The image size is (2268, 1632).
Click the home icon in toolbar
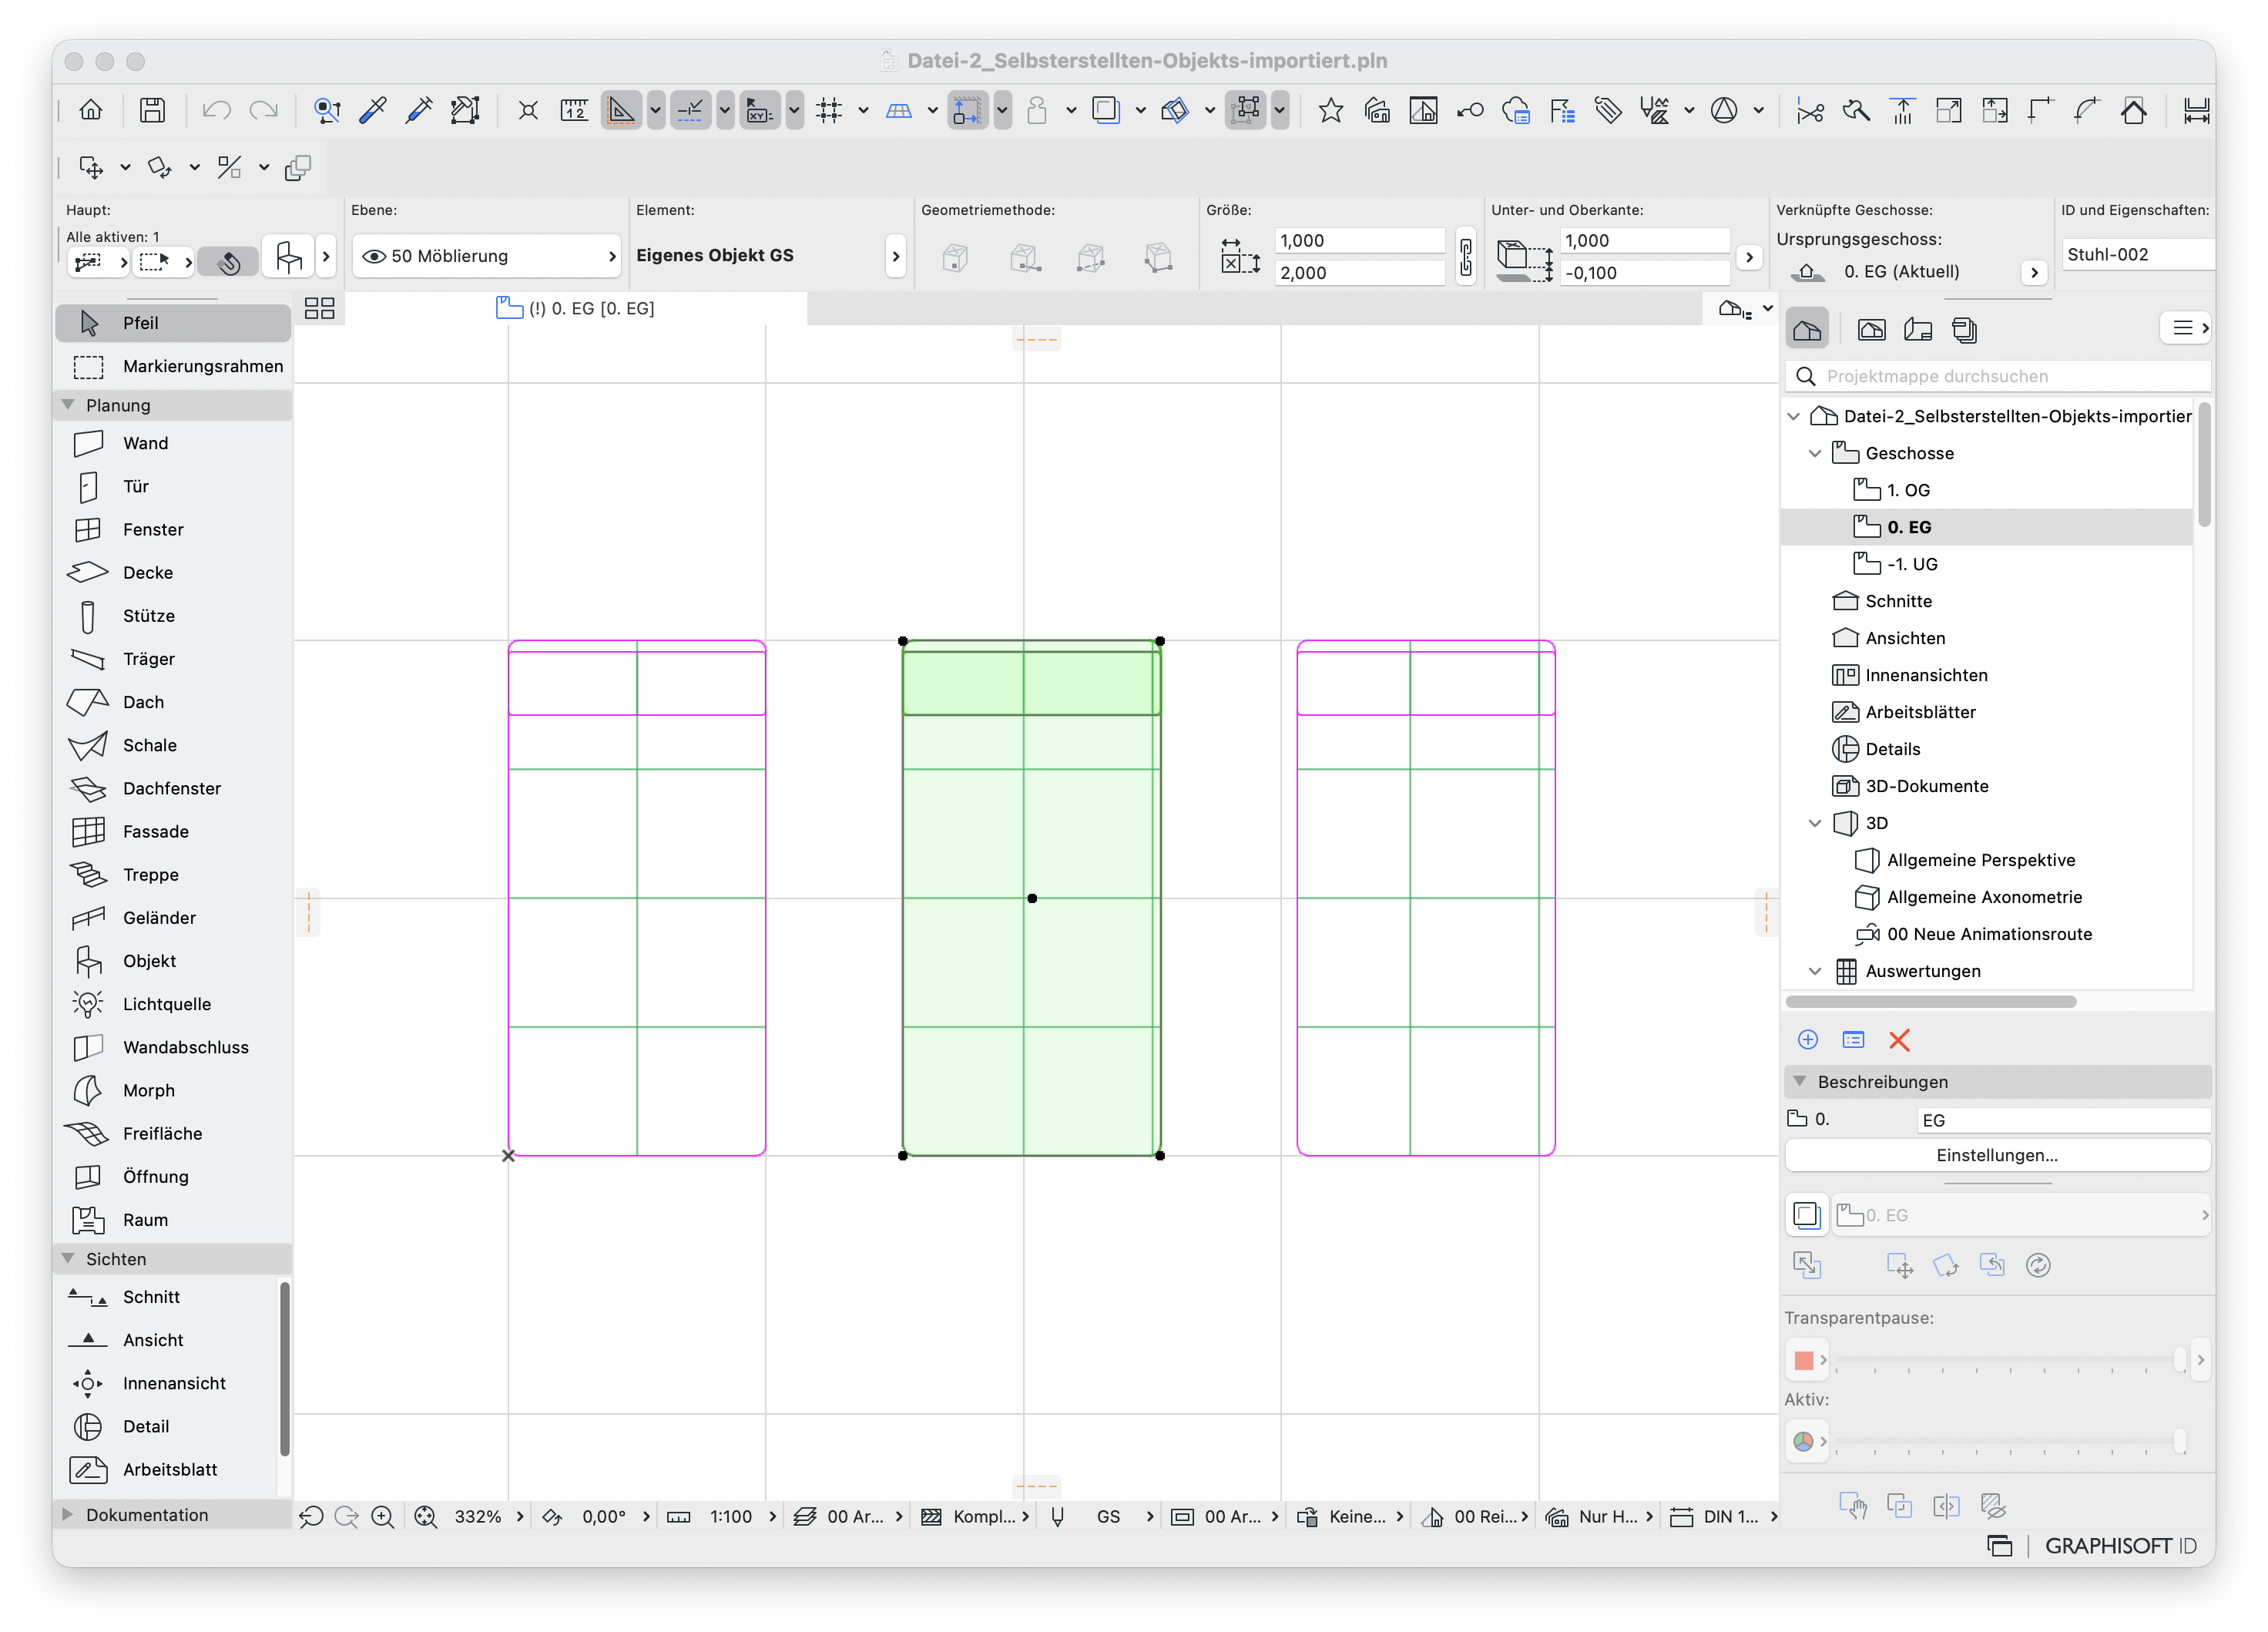click(91, 110)
